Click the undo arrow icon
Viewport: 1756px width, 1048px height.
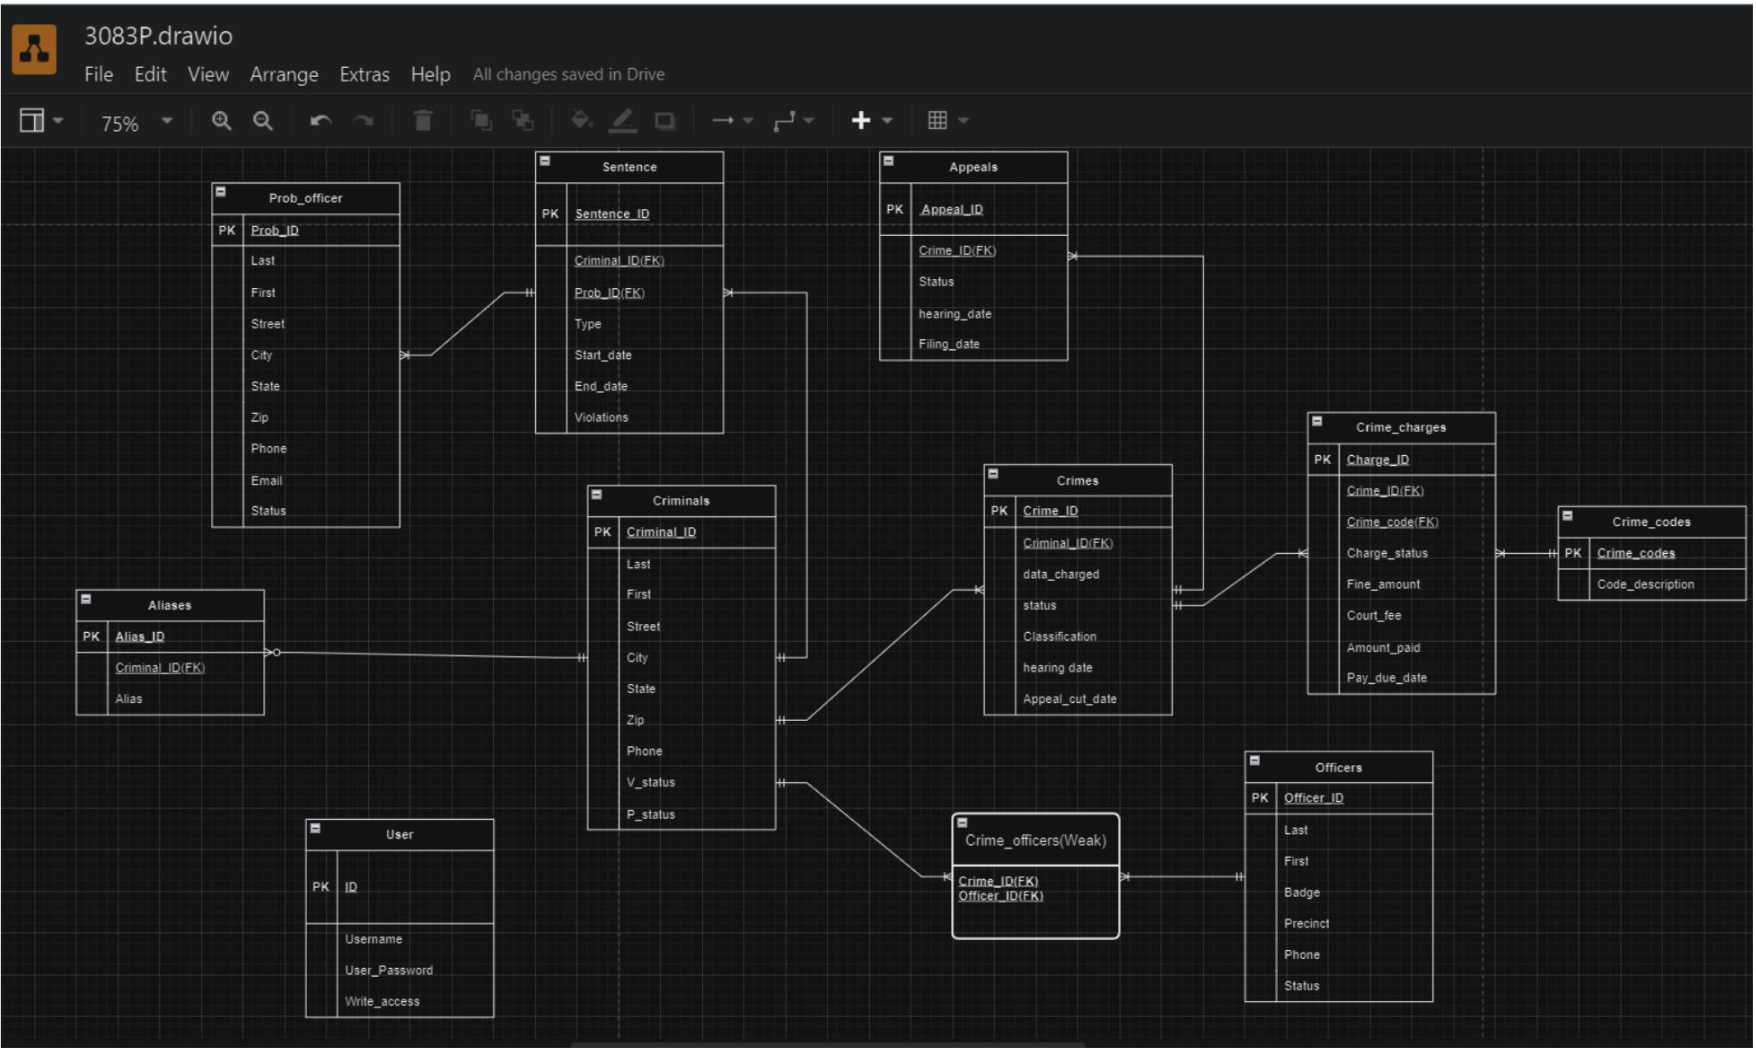(x=320, y=121)
